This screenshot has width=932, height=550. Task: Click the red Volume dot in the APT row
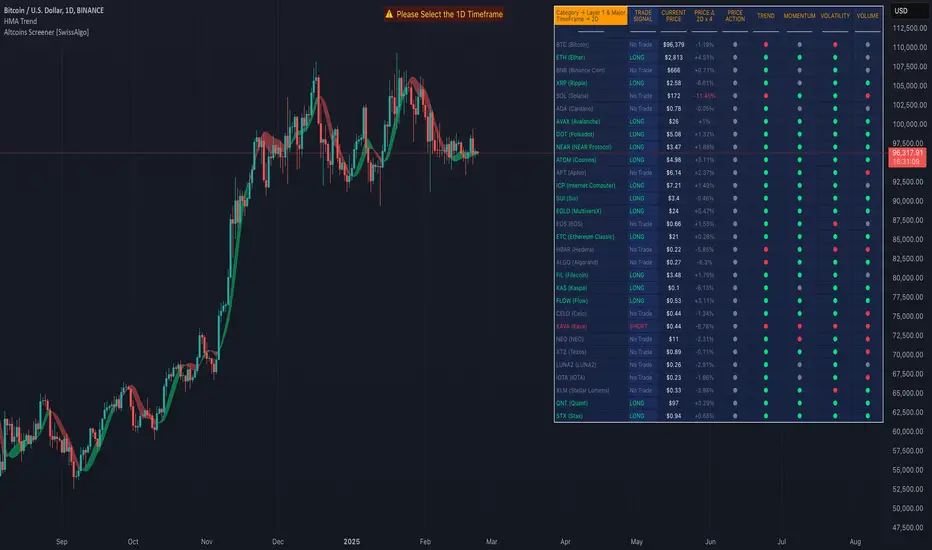pos(868,172)
